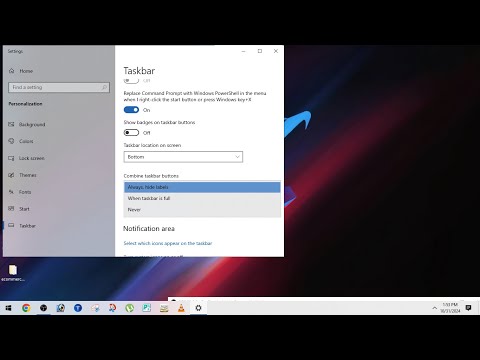The height and width of the screenshot is (360, 480).
Task: Select 'When taskbar is full' option
Action: [202, 198]
